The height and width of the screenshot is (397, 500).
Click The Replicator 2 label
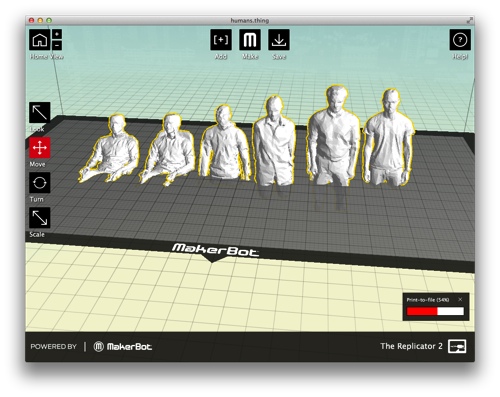(x=411, y=346)
